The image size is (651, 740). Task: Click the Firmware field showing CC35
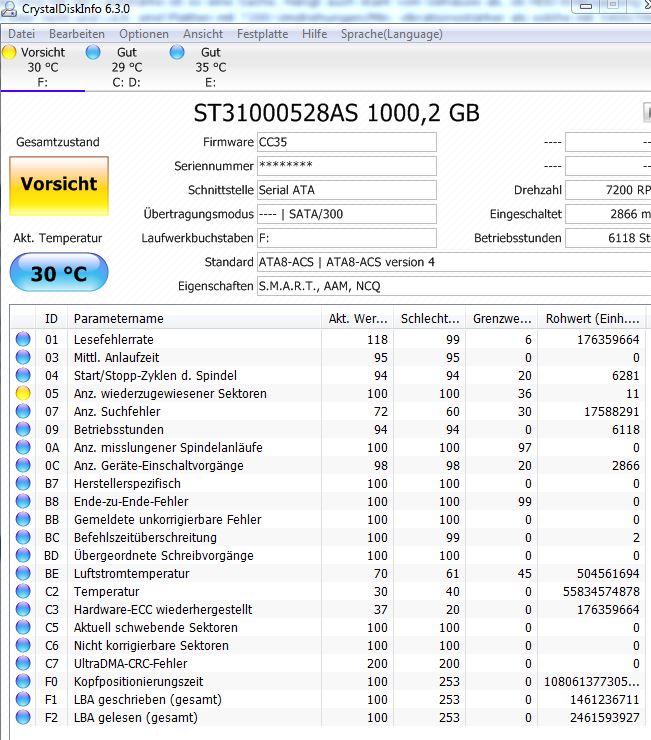coord(347,142)
